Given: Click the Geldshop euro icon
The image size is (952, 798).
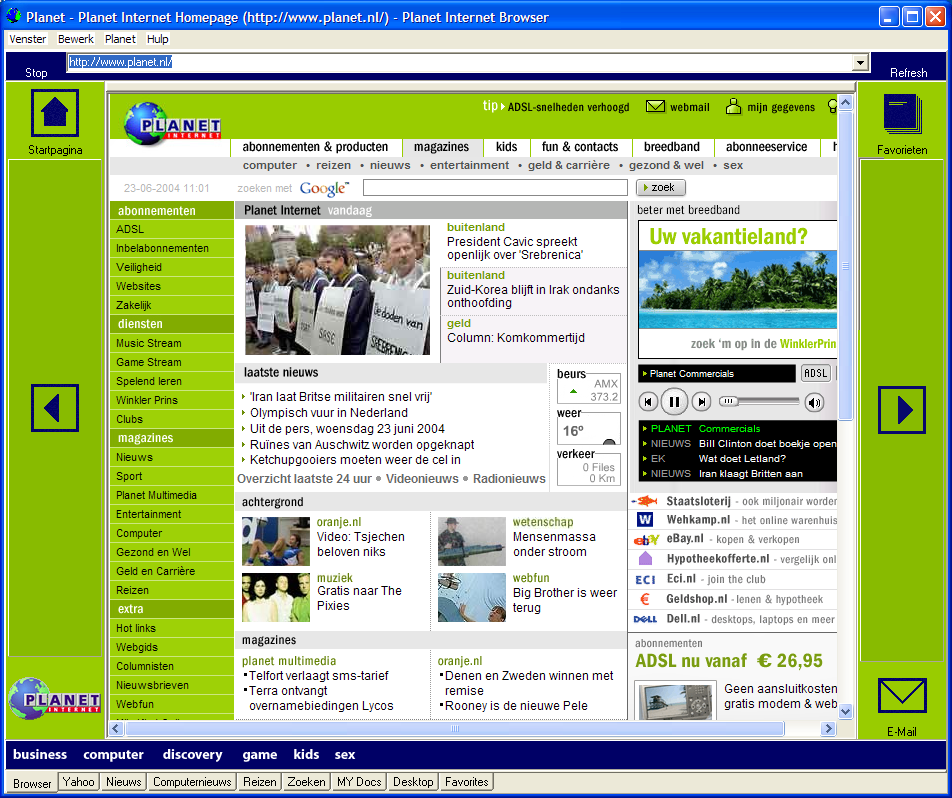Looking at the screenshot, I should (645, 599).
